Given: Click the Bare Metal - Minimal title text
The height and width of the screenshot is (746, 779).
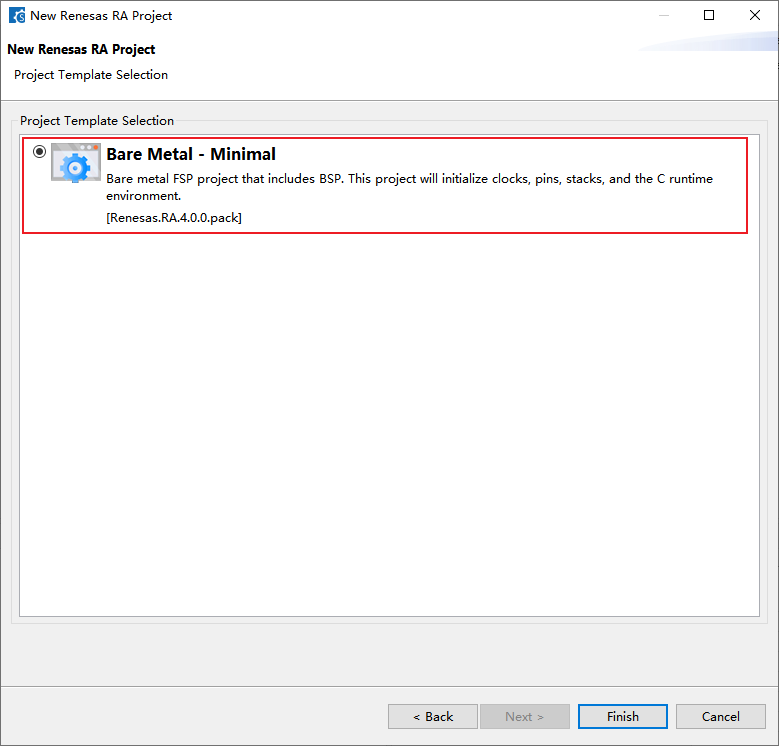Looking at the screenshot, I should 191,154.
